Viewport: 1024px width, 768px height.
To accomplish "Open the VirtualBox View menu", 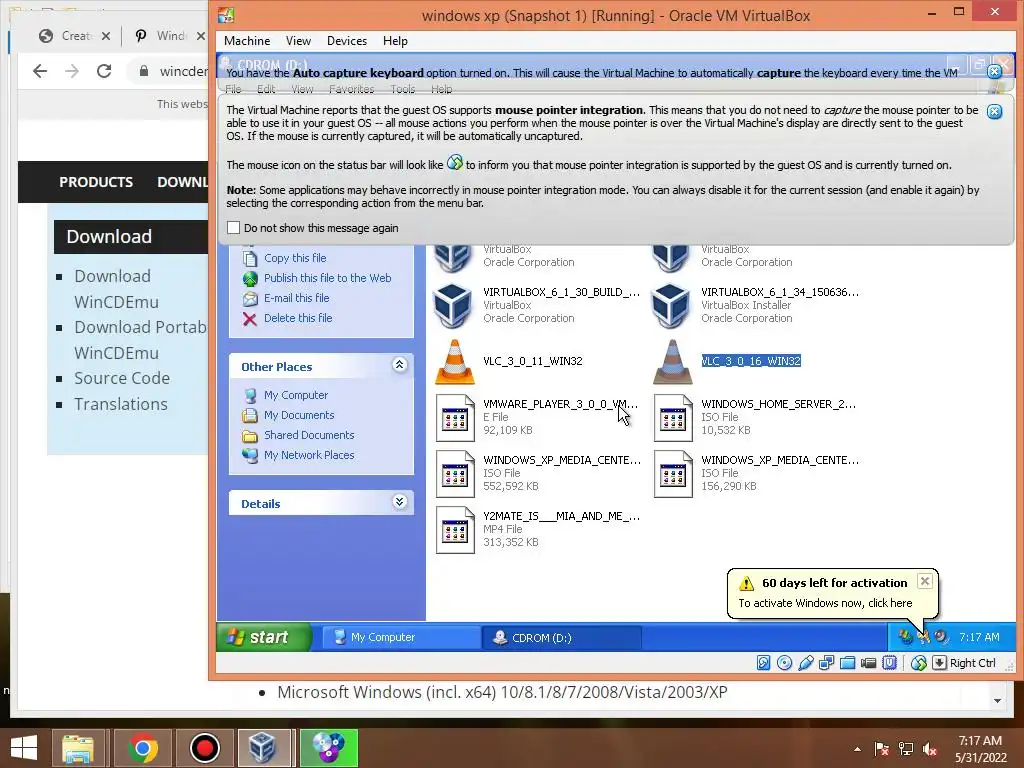I will tap(298, 40).
